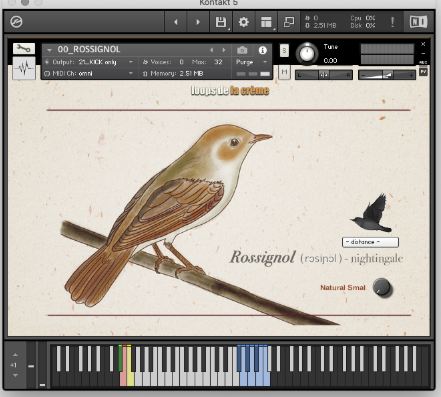Click the Natural Smal knob
This screenshot has height=397, width=441.
click(382, 287)
